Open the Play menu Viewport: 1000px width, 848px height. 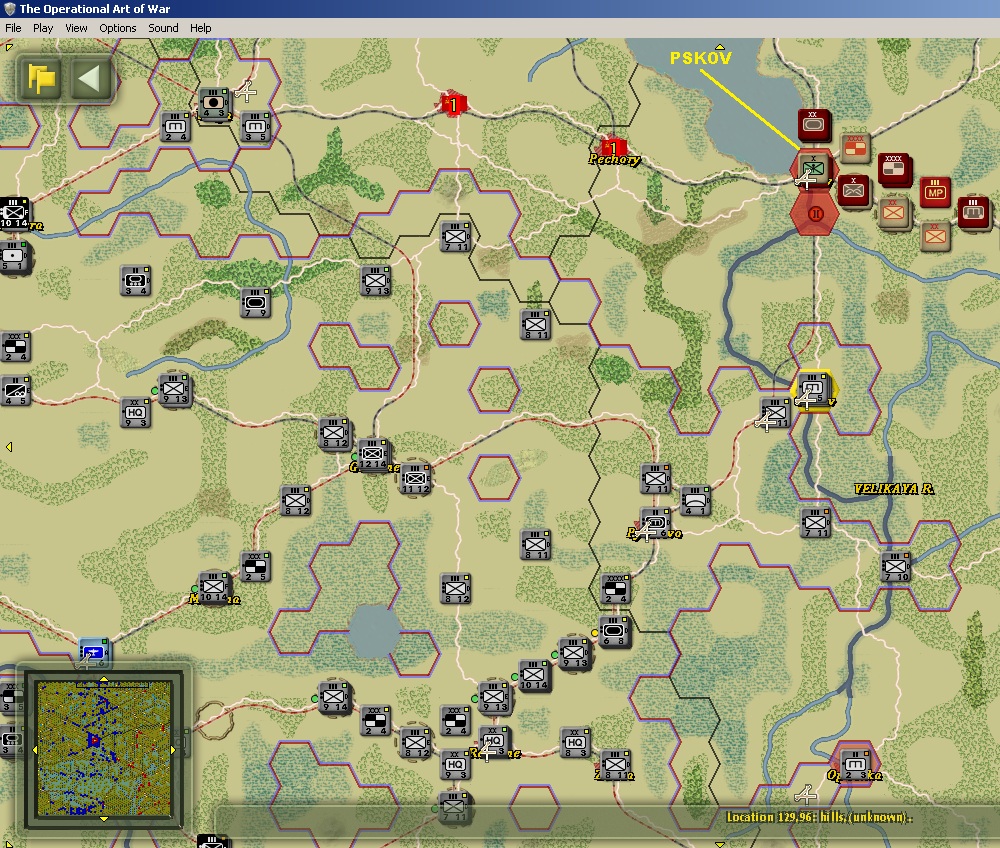43,28
